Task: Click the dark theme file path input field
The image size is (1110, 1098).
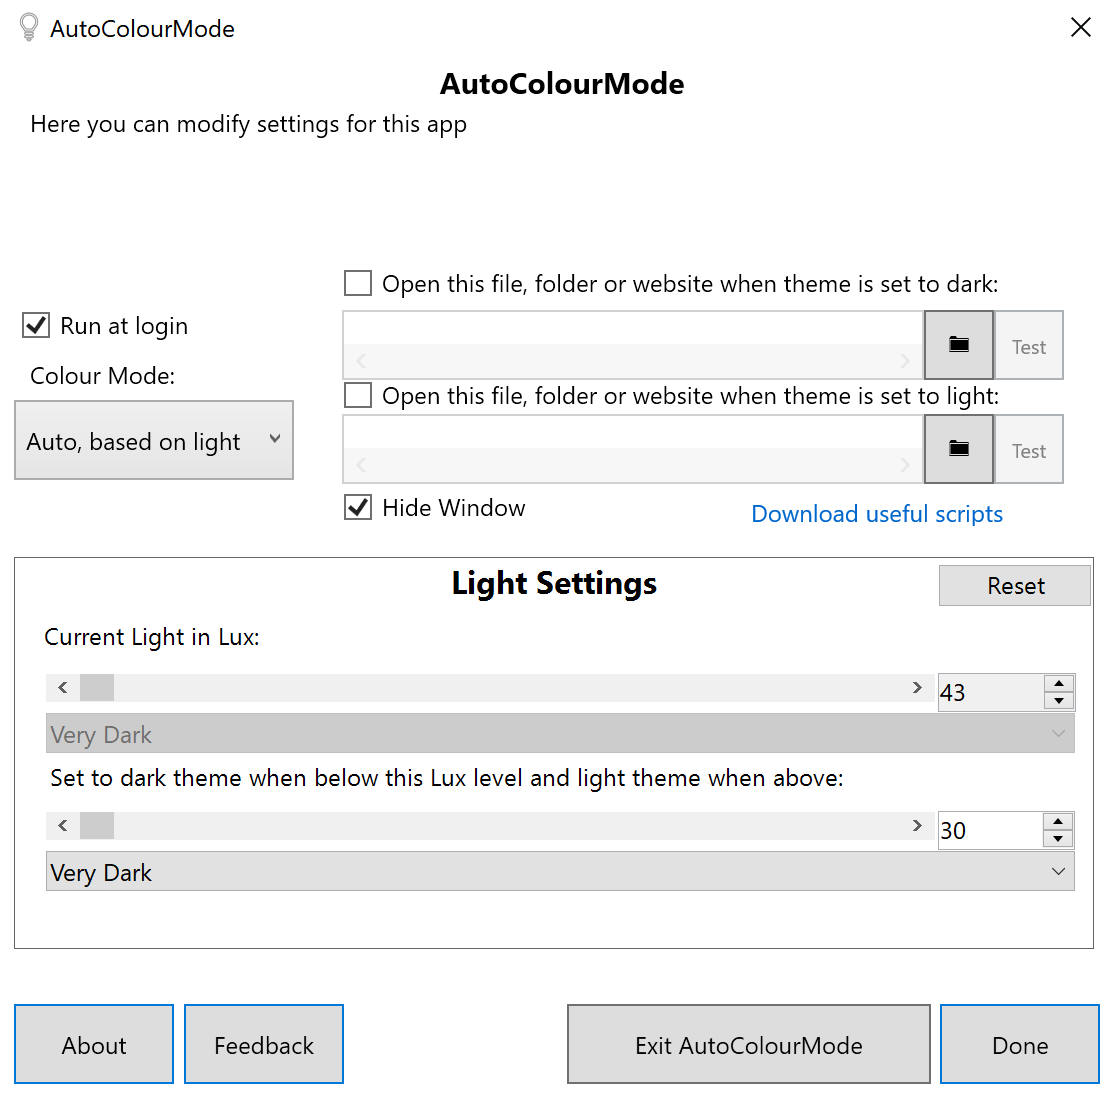Action: tap(632, 329)
